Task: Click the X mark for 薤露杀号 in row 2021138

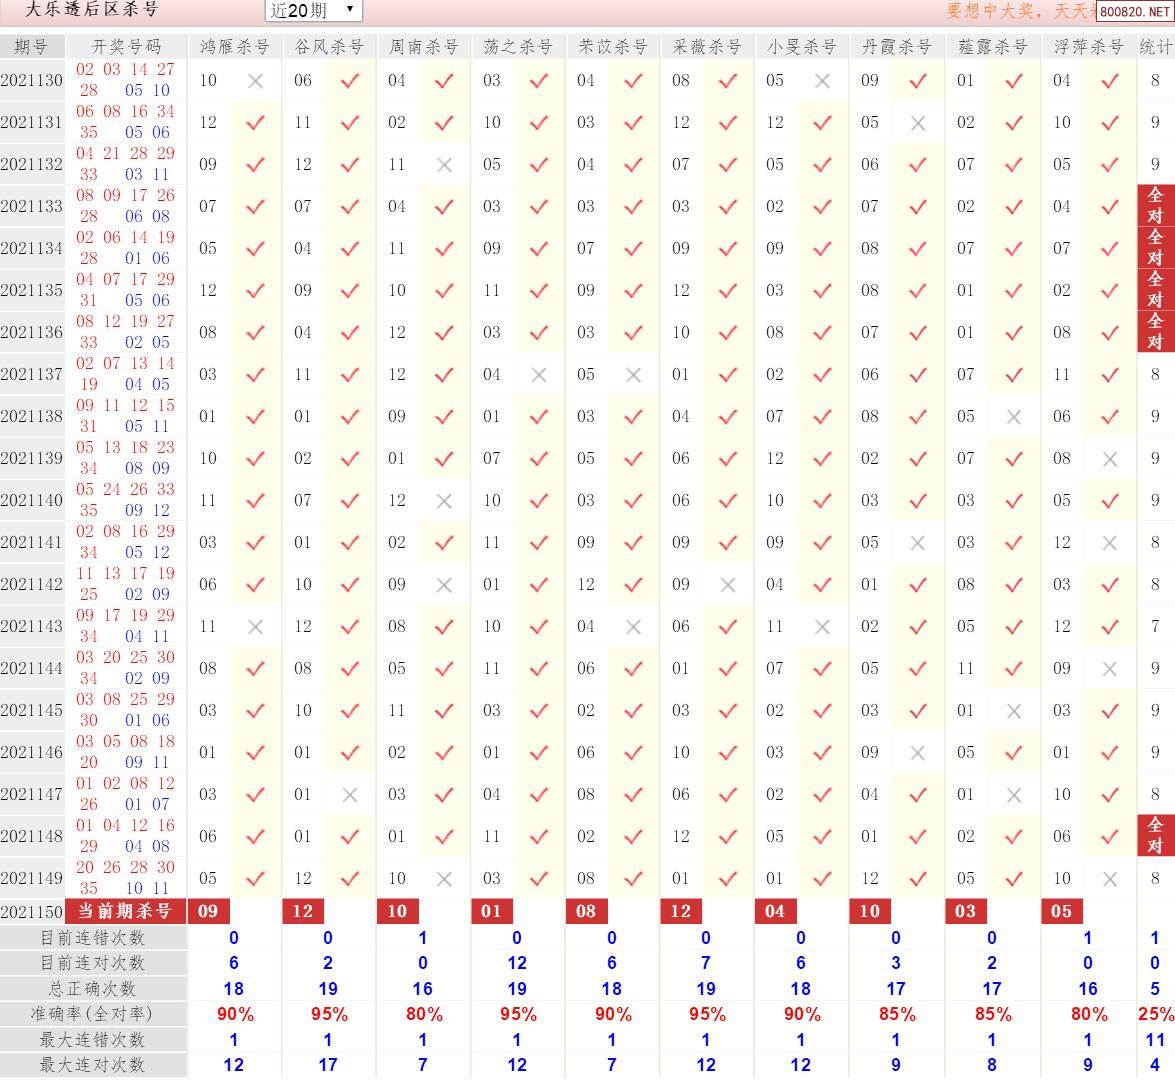Action: tap(1014, 417)
